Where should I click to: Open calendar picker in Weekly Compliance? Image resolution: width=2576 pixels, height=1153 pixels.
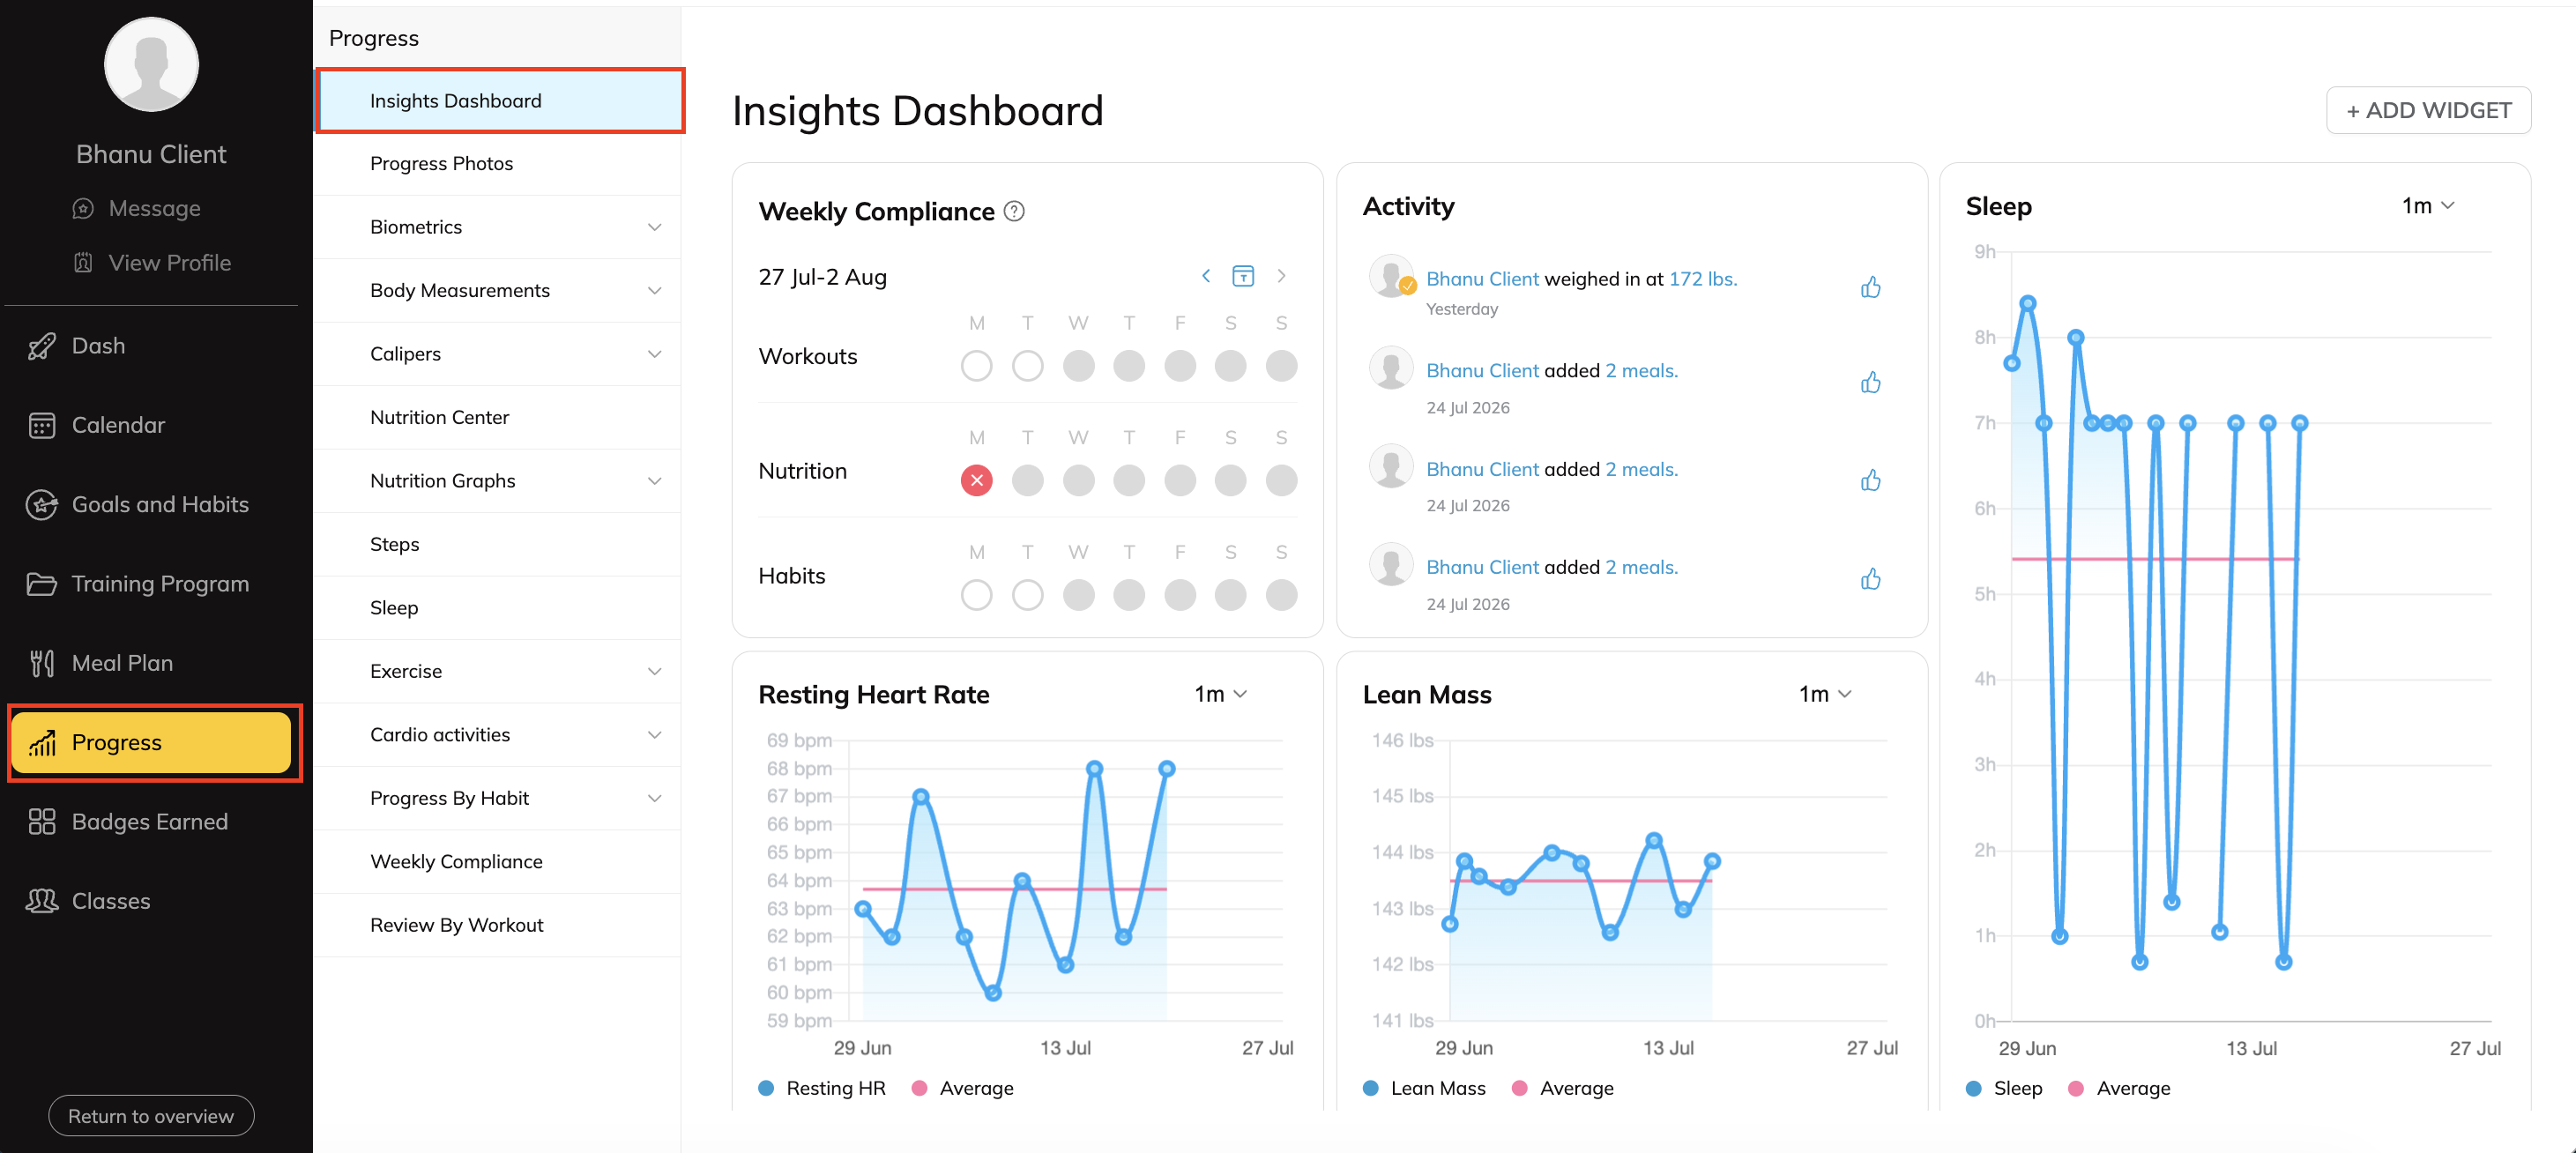[x=1242, y=276]
